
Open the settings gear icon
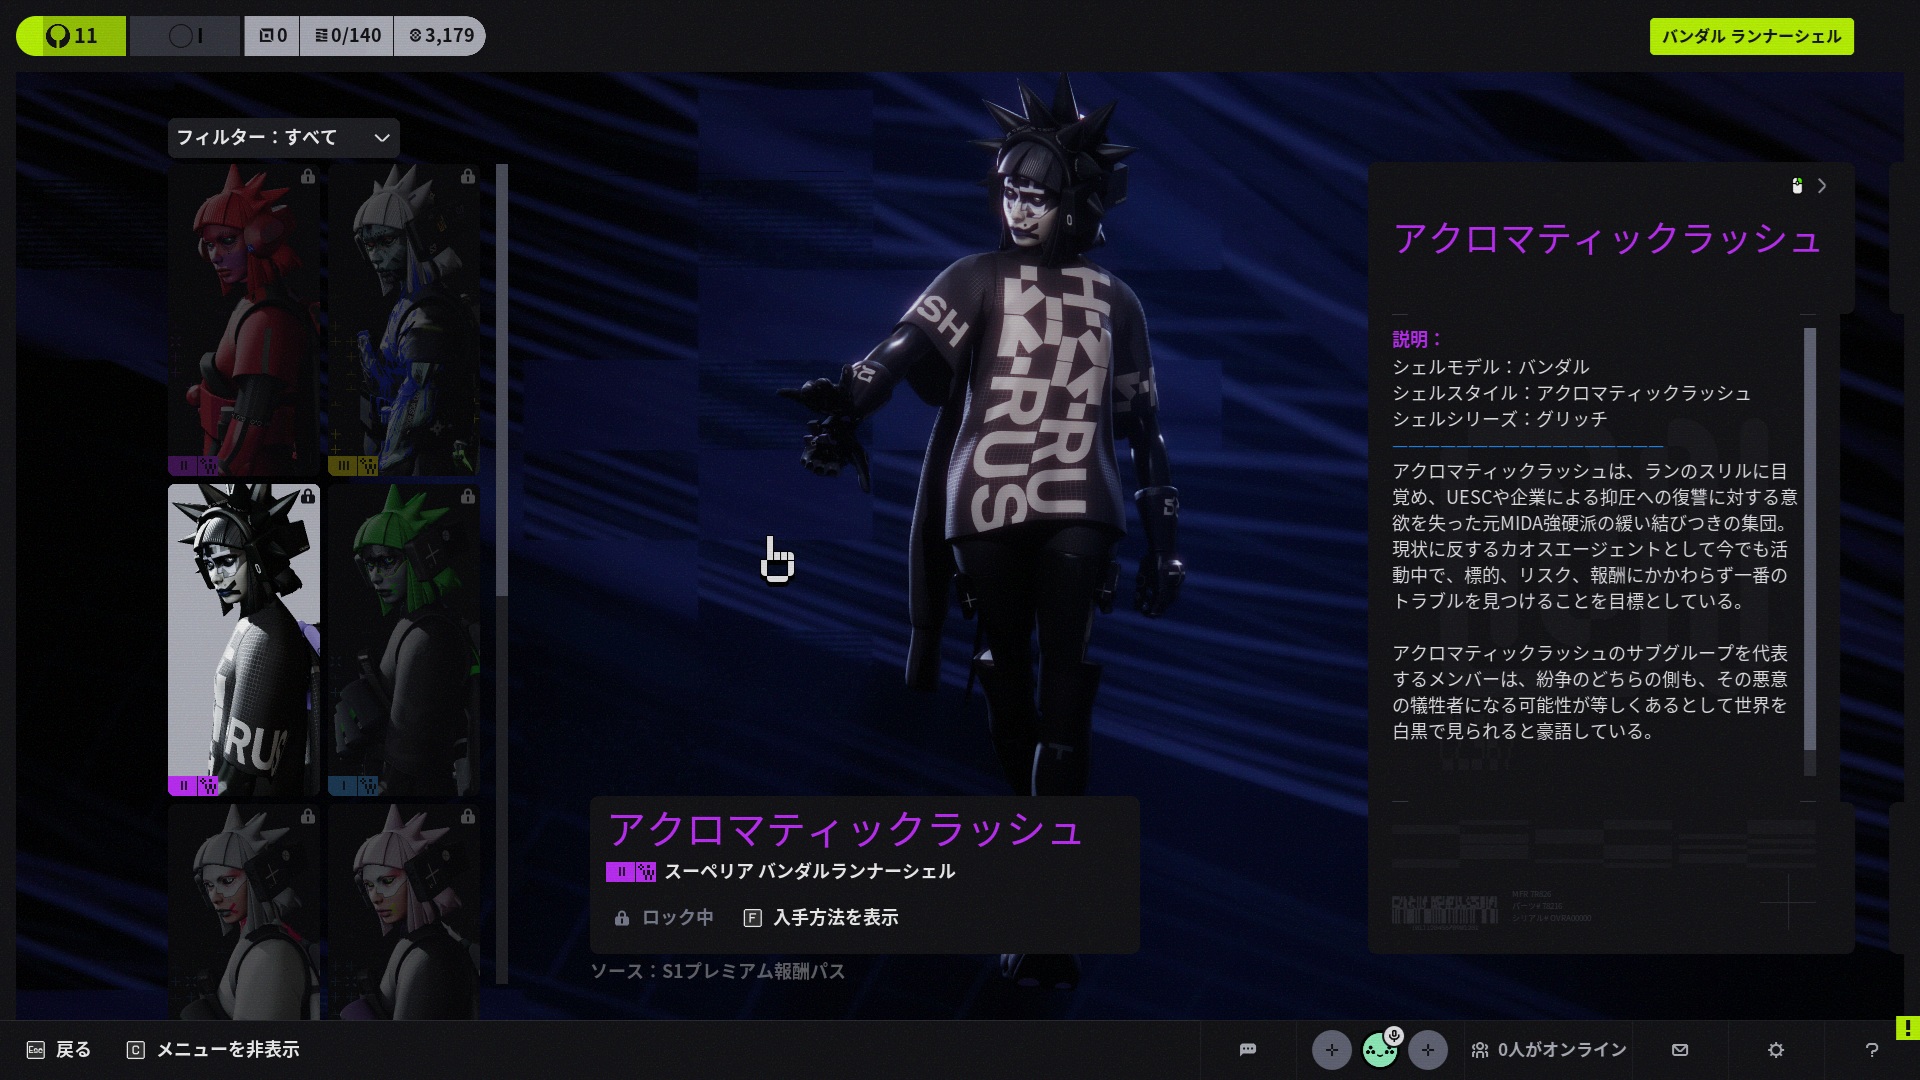pos(1776,1049)
